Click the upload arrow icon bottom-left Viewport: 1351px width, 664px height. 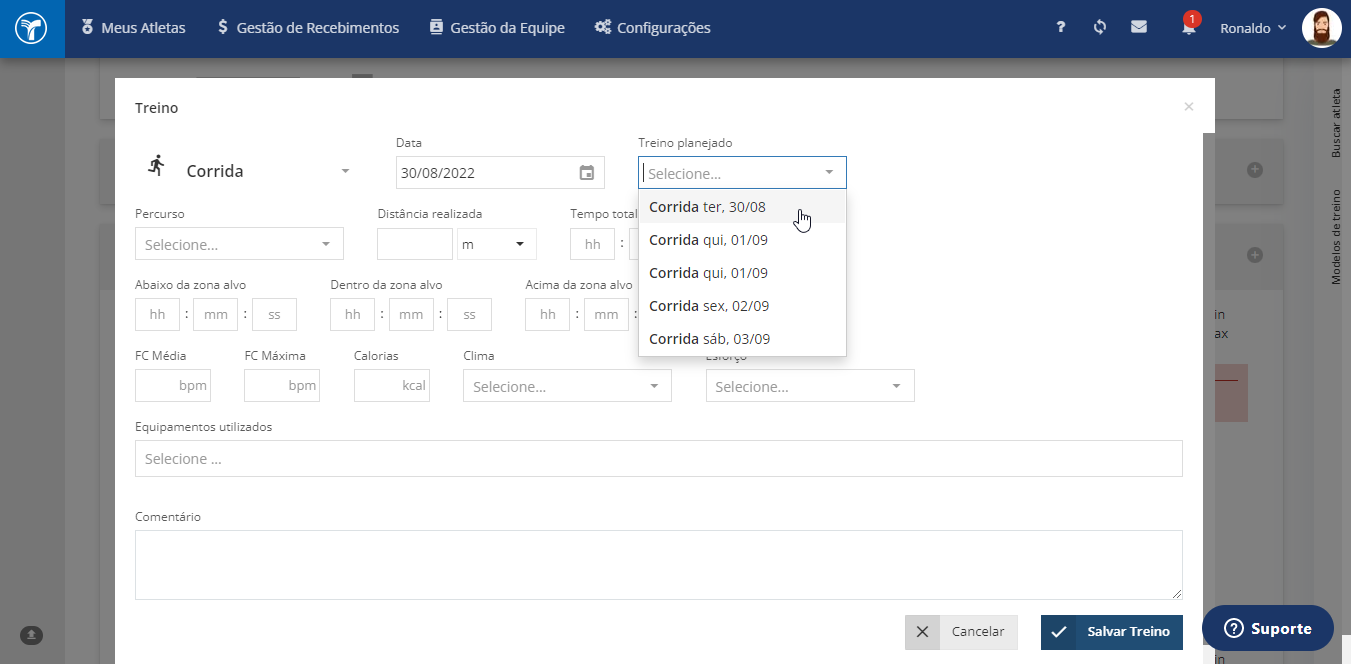(x=31, y=634)
